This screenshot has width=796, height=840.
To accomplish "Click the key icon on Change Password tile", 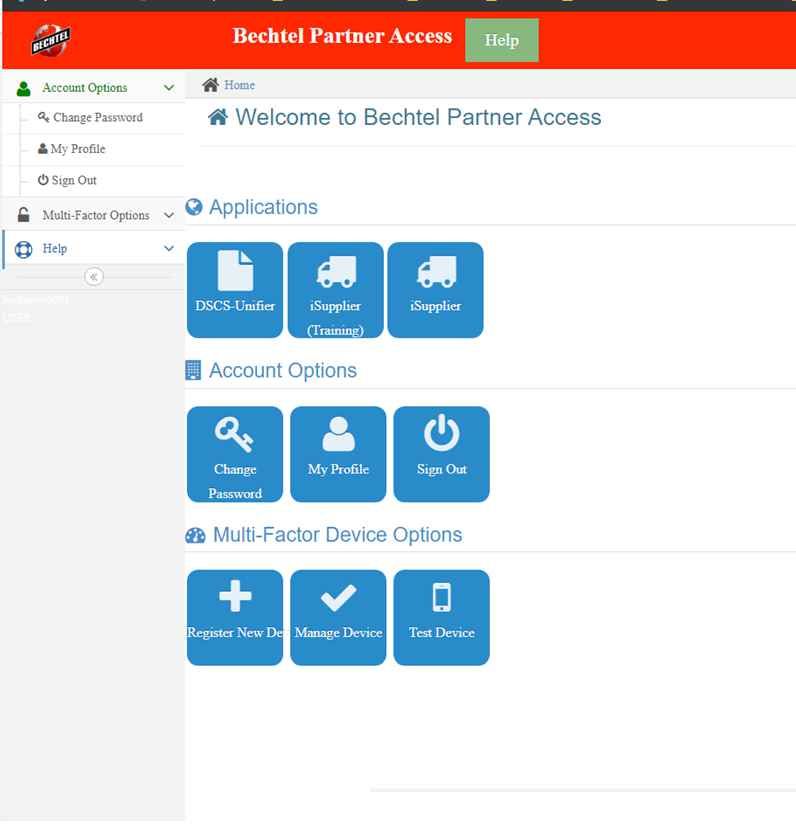I will pos(234,435).
